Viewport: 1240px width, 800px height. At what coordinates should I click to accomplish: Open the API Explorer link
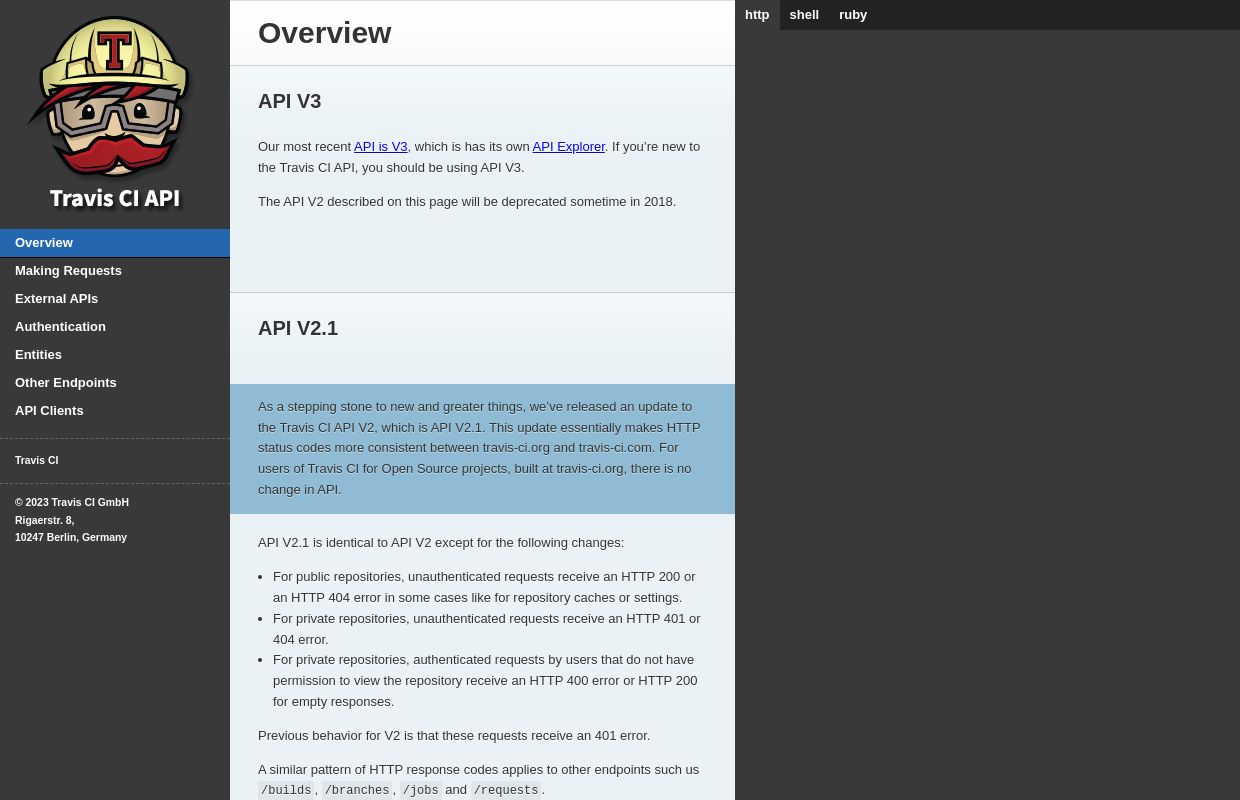pyautogui.click(x=569, y=147)
